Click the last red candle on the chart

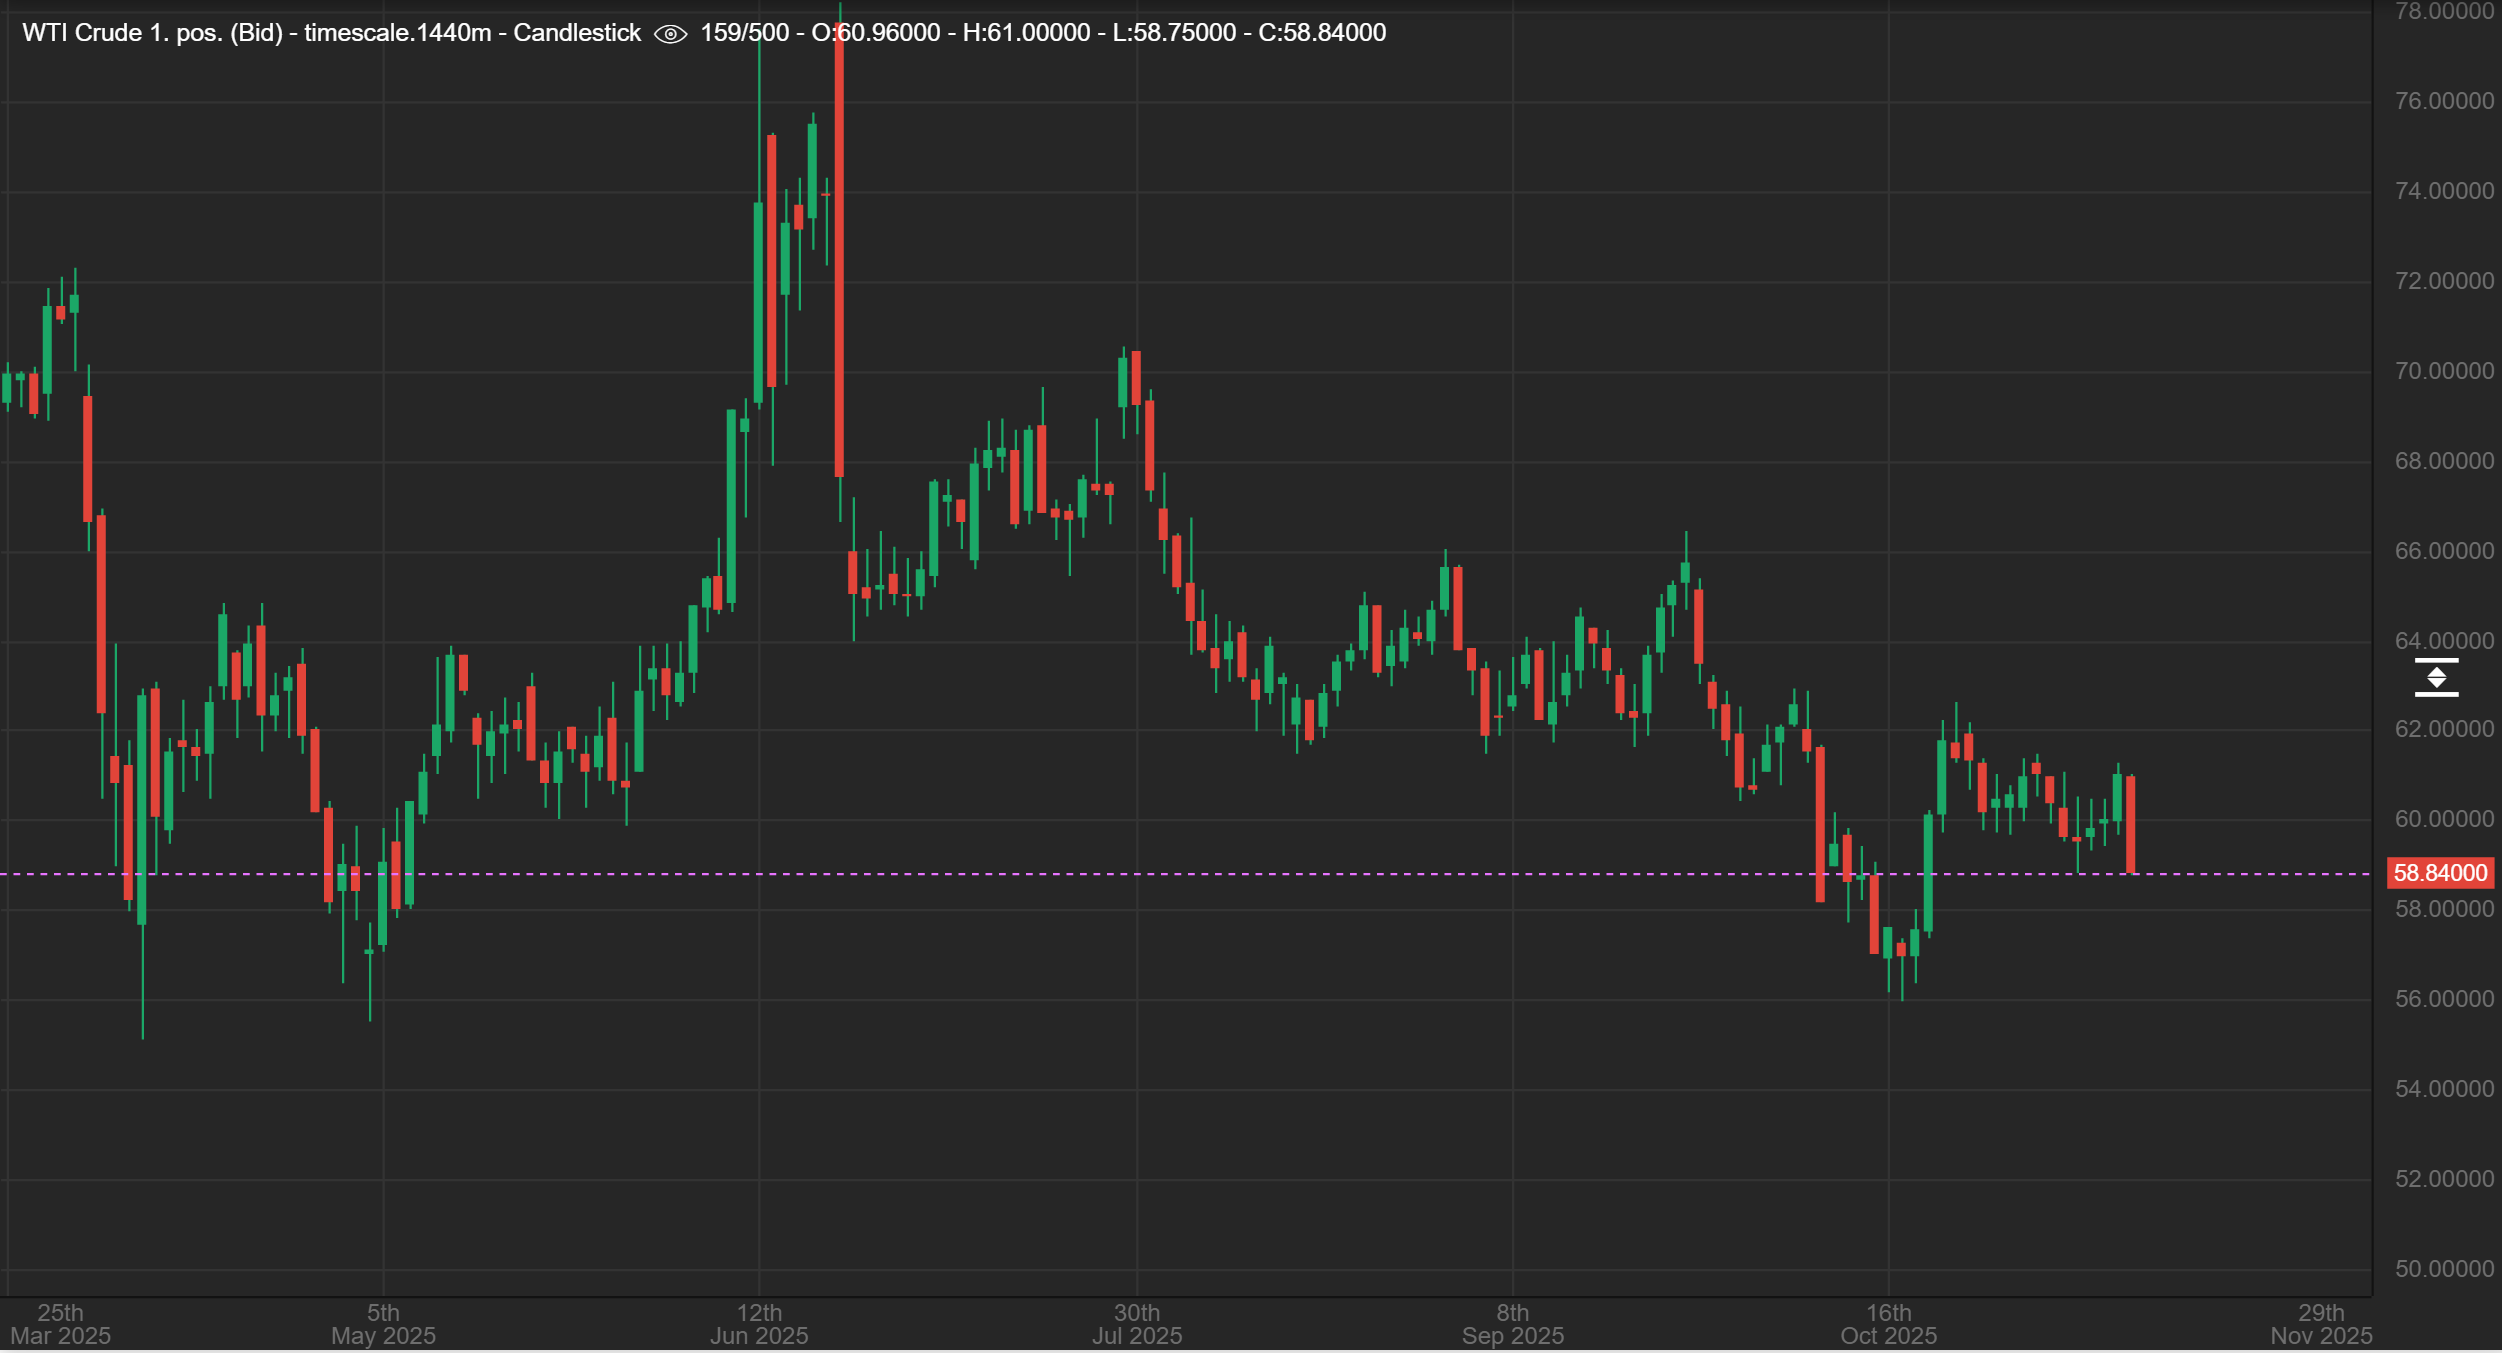tap(2131, 824)
